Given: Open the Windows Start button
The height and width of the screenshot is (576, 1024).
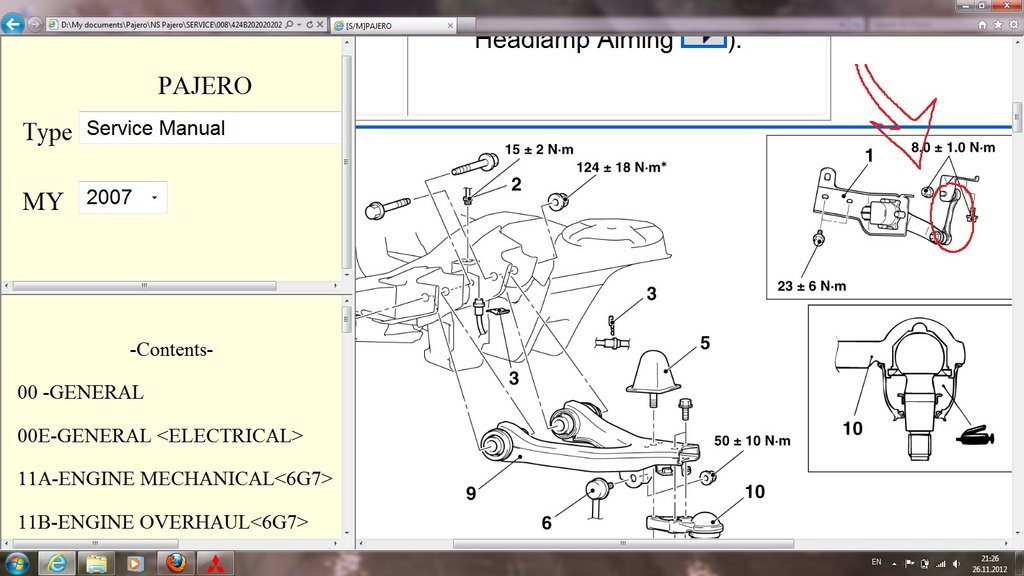Looking at the screenshot, I should [x=16, y=562].
